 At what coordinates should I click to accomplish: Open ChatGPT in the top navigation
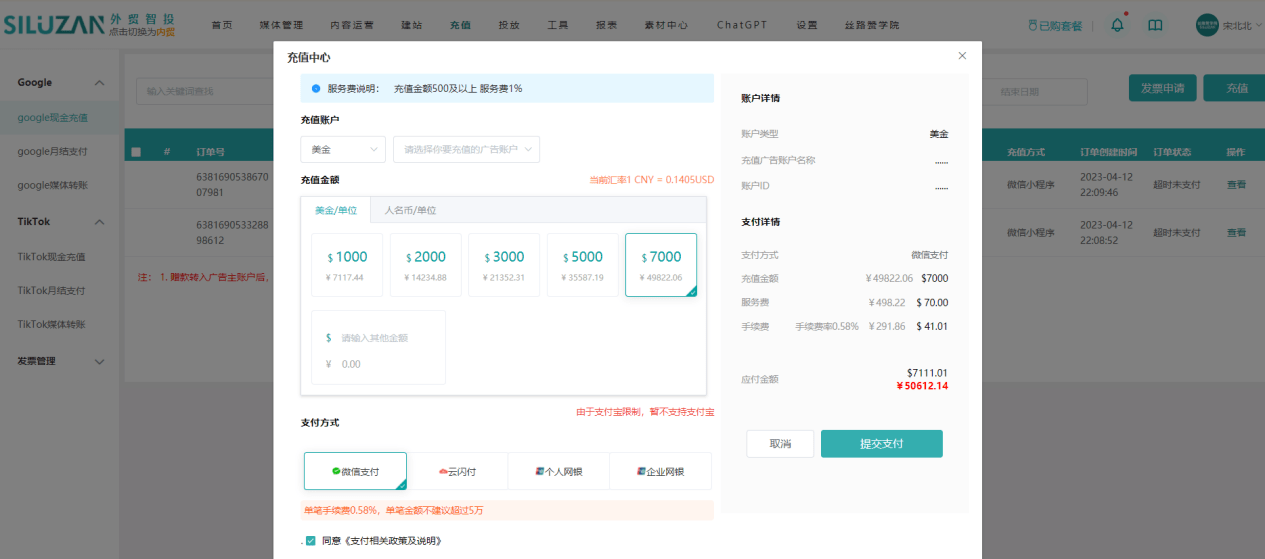pos(742,25)
